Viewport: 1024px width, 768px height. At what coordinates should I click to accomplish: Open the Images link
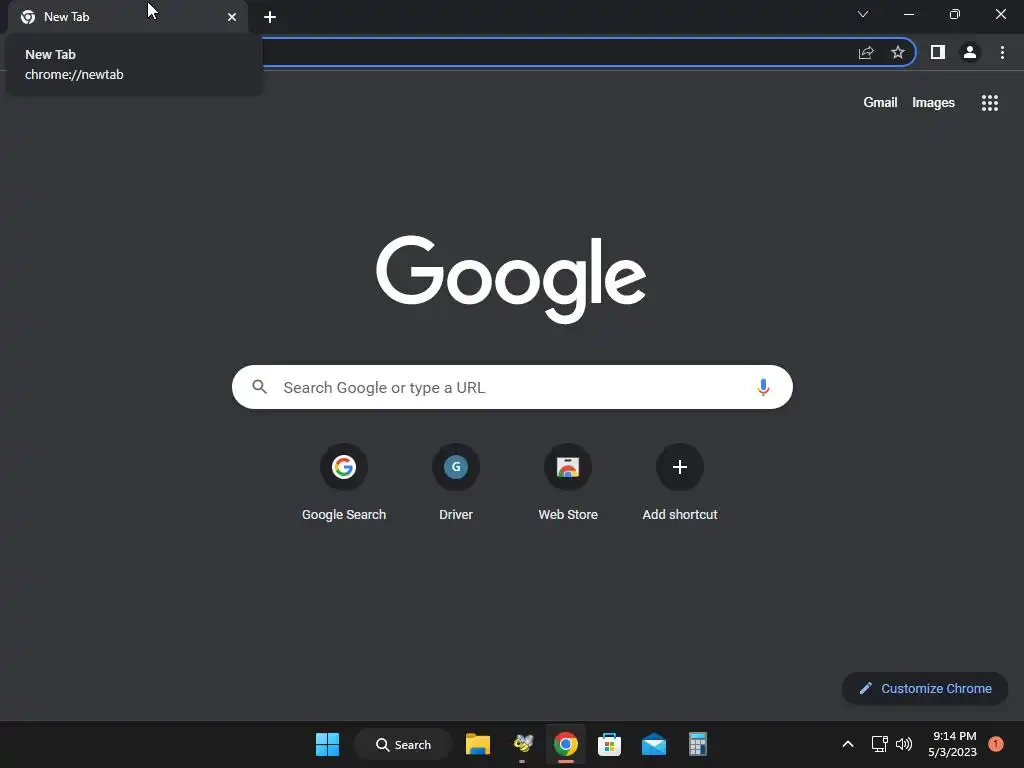(x=933, y=103)
